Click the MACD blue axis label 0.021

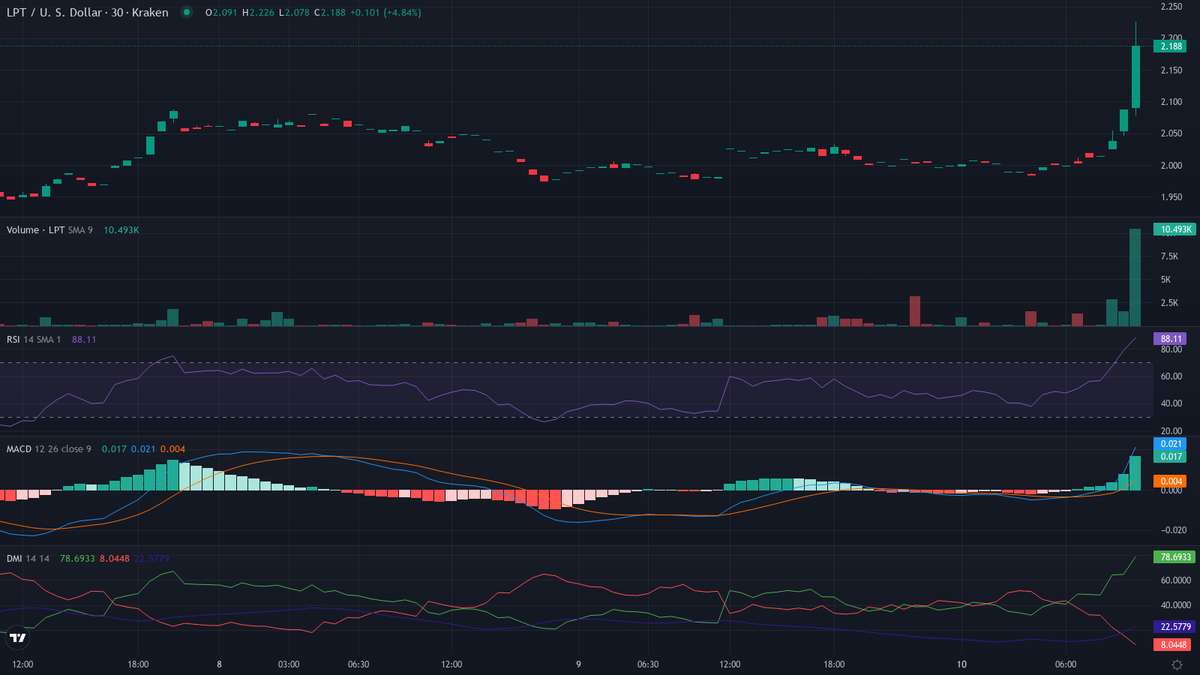pos(1170,443)
